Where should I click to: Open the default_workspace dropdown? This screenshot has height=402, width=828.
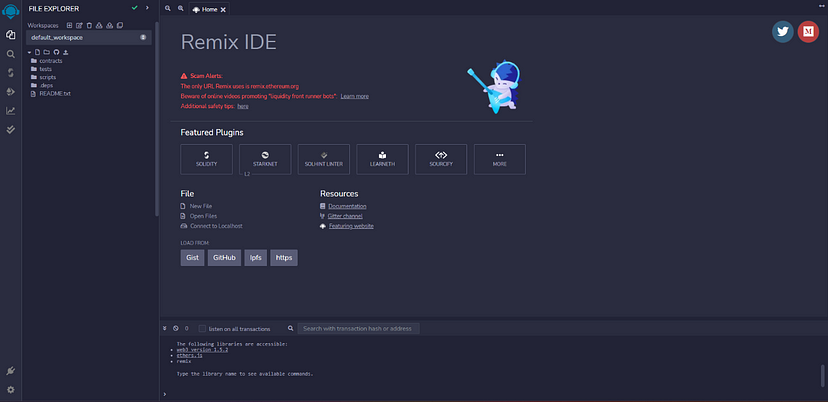89,38
